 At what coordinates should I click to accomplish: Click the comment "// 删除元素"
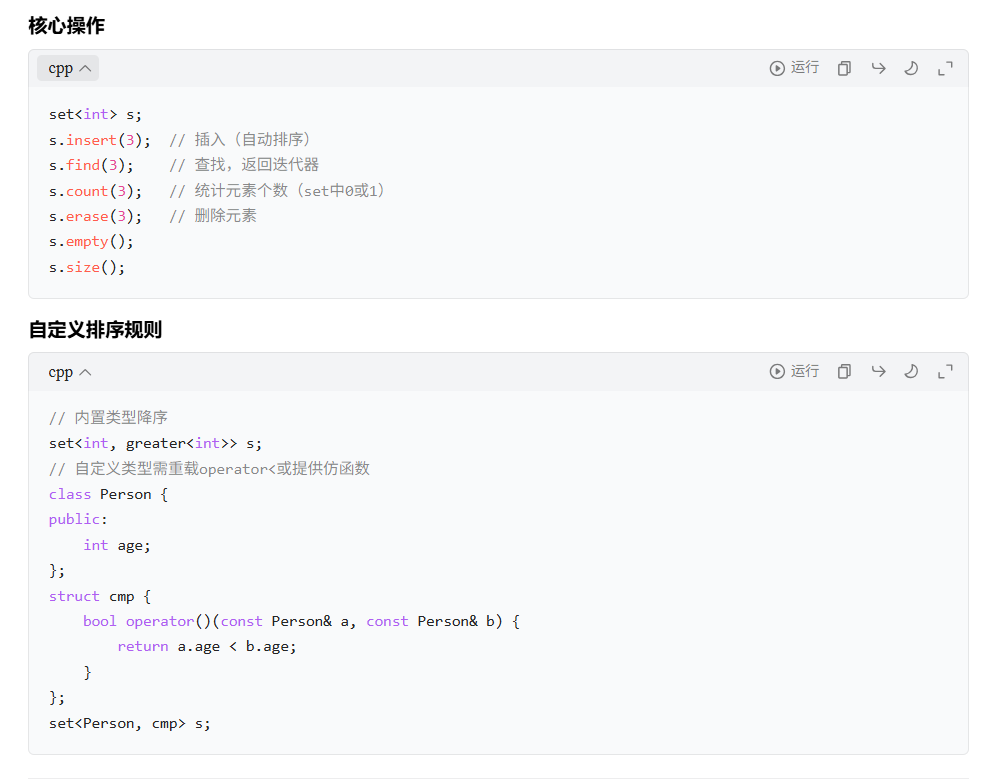(x=213, y=216)
